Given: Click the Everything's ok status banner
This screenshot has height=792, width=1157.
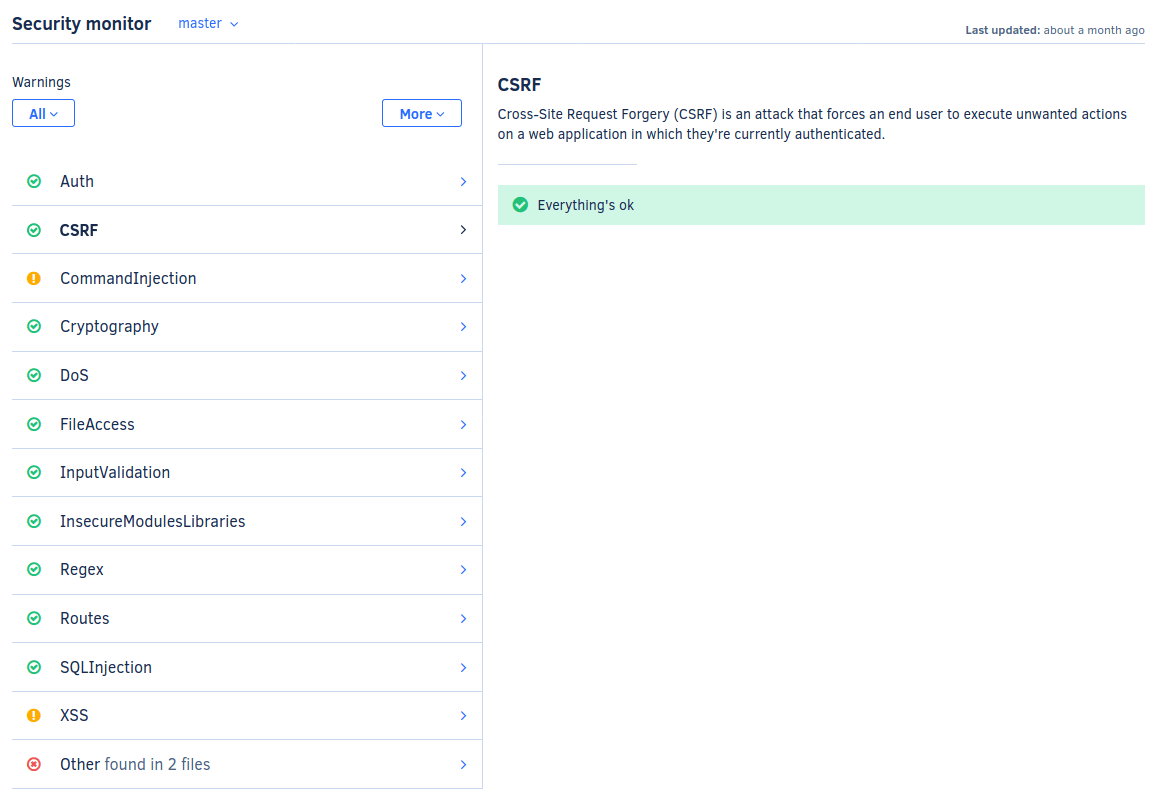Looking at the screenshot, I should 820,205.
